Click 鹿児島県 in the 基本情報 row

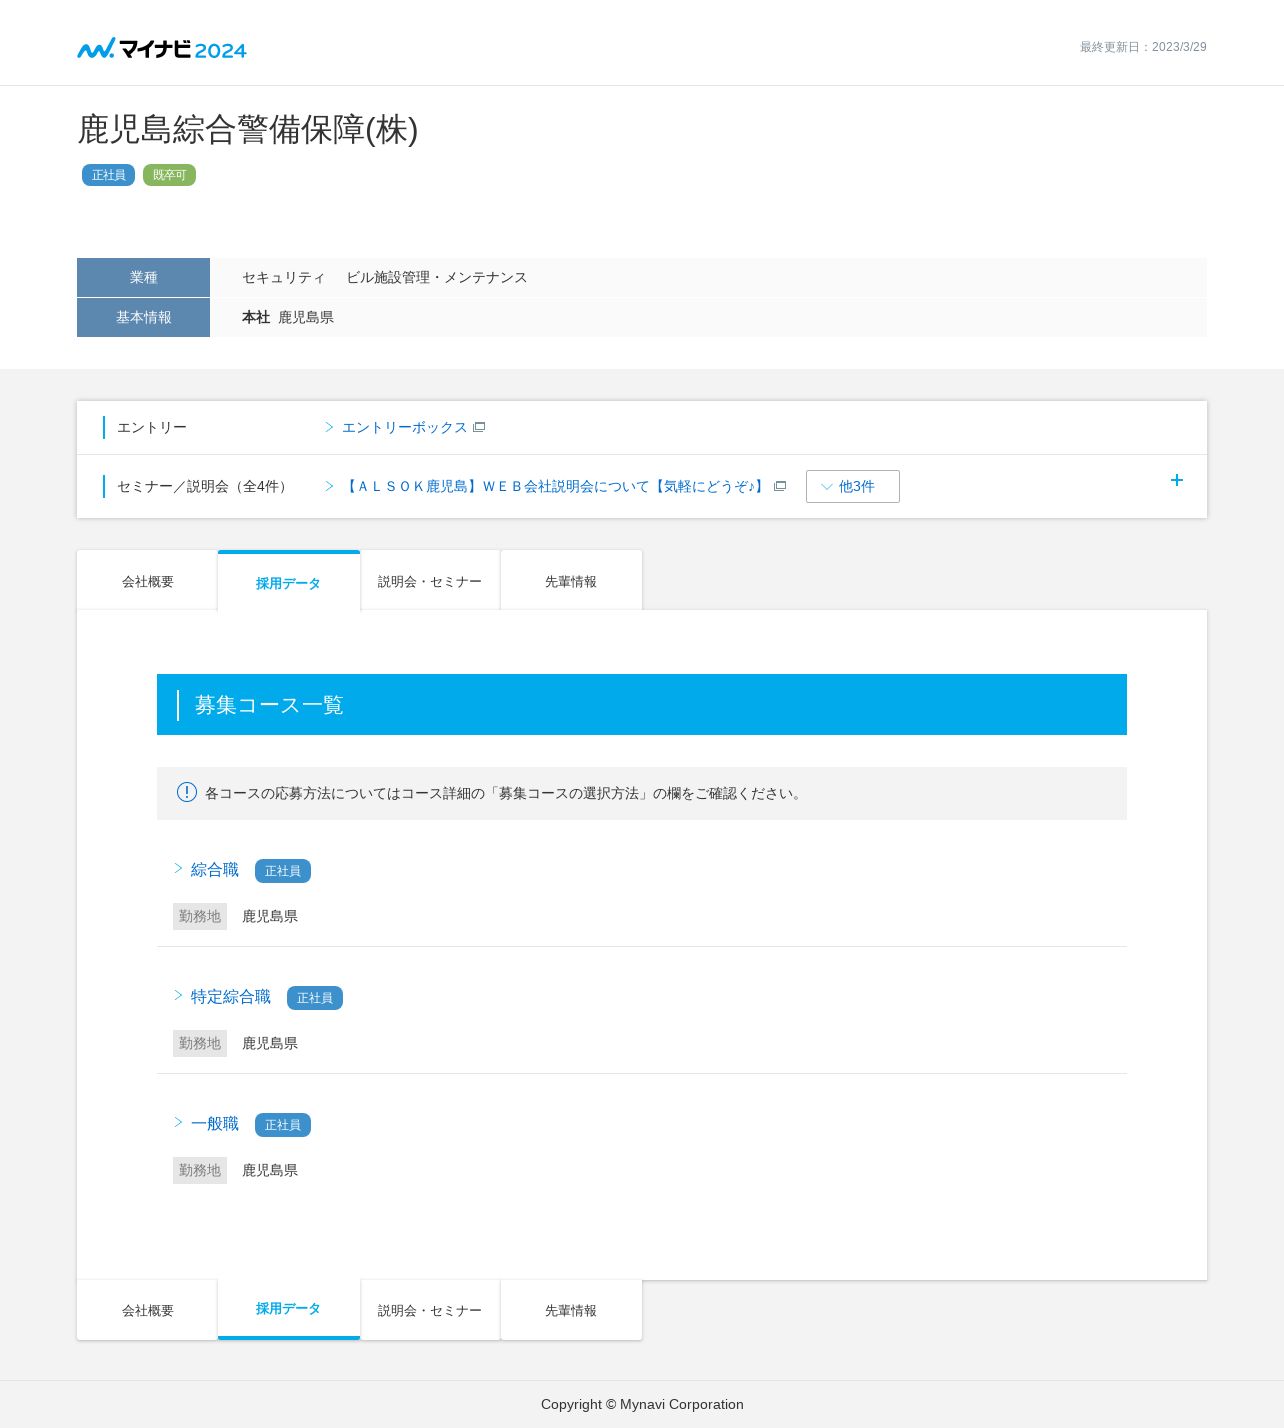306,317
